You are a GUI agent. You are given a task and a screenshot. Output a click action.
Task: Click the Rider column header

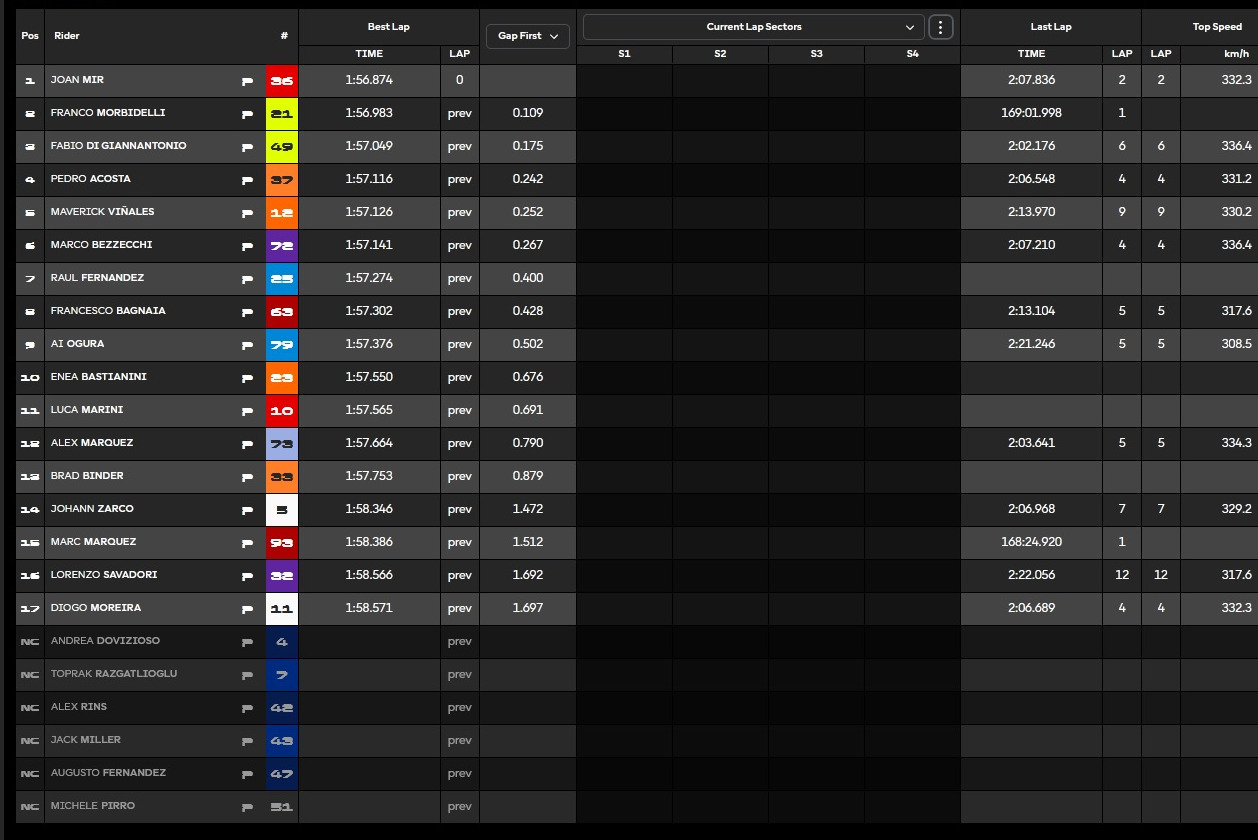coord(67,36)
